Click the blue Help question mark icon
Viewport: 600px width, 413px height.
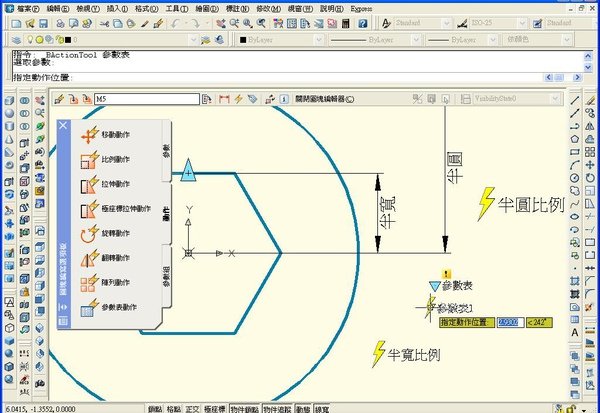(362, 24)
